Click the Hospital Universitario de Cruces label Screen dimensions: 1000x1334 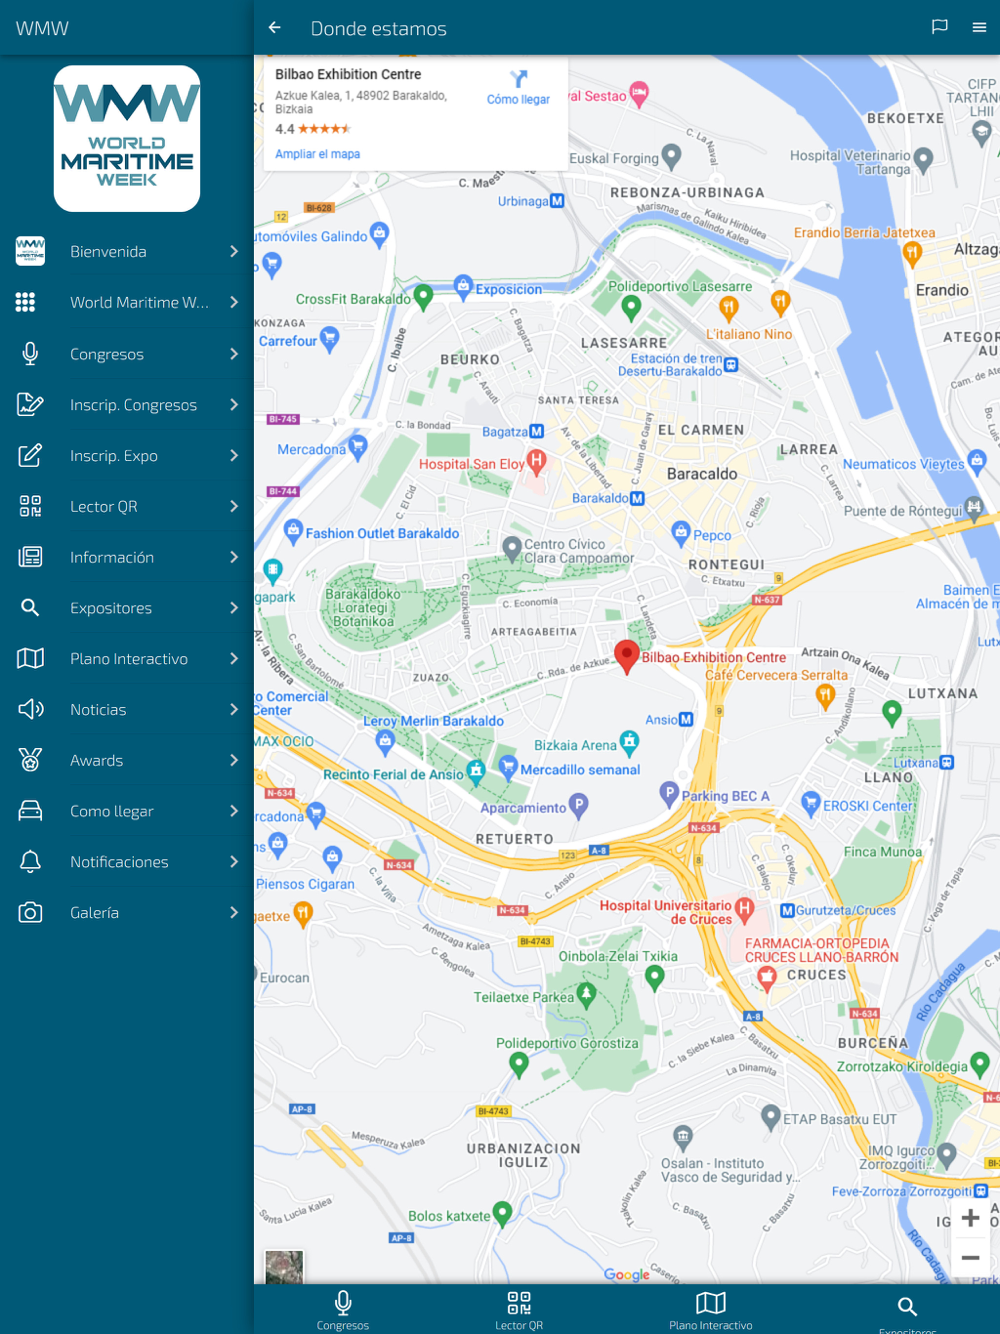666,912
